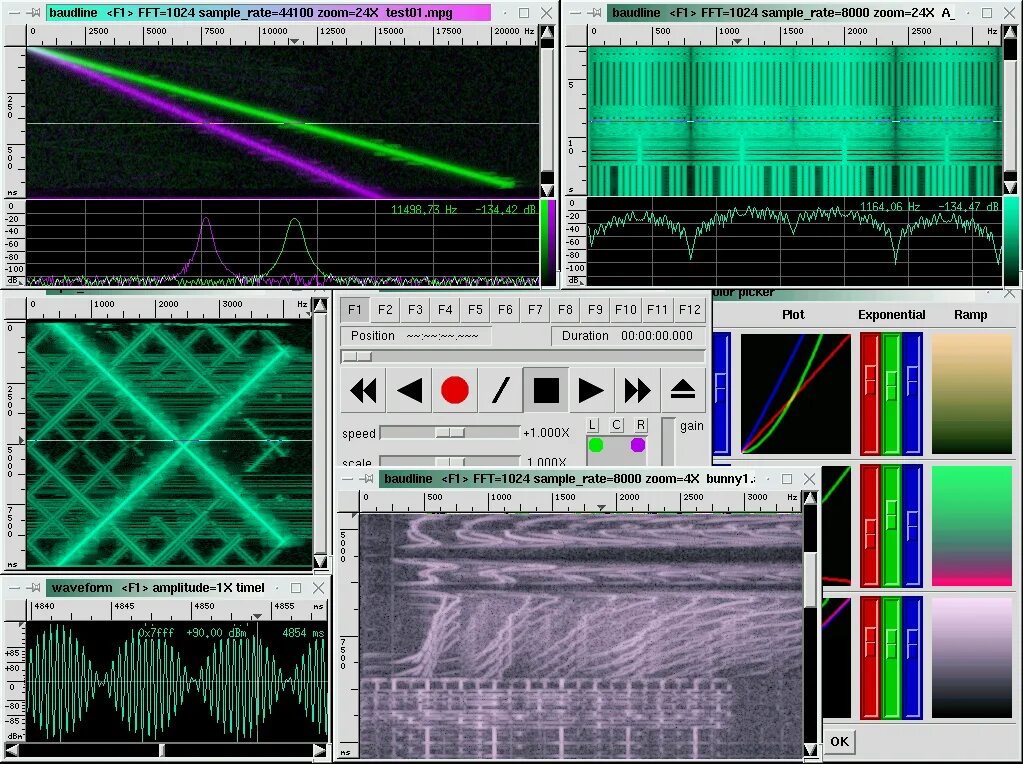Click the red Exponential slider beside the beige ramp

click(870, 393)
